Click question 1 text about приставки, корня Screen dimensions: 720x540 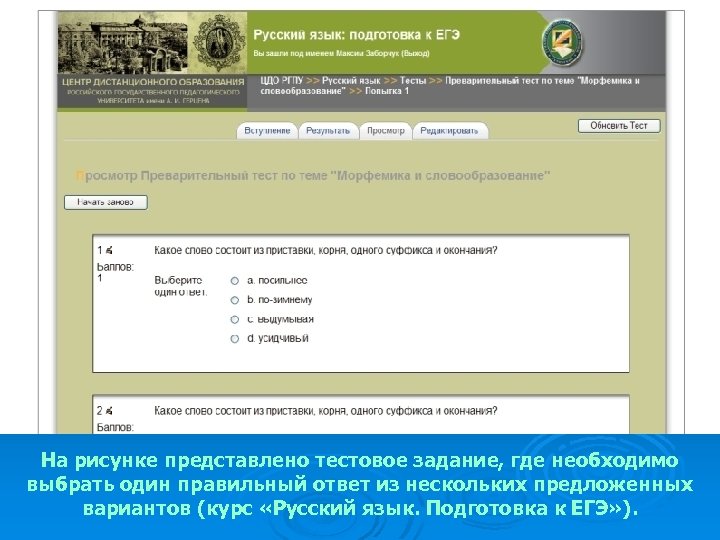coord(326,251)
